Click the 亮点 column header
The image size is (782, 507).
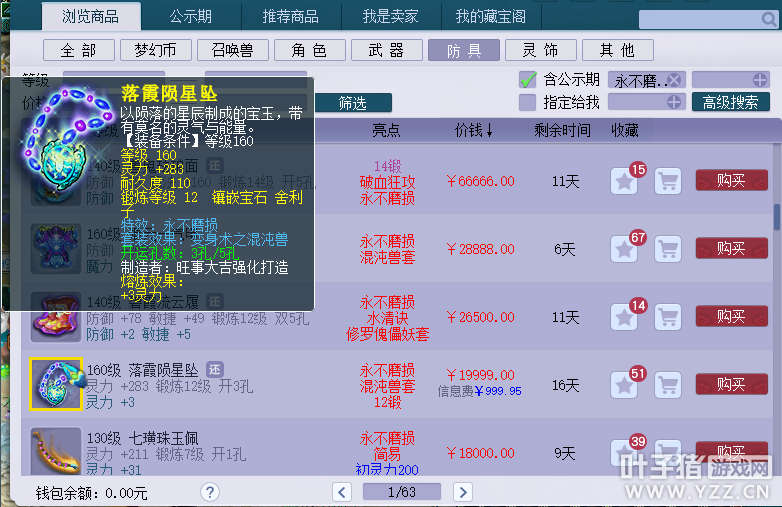tap(387, 131)
